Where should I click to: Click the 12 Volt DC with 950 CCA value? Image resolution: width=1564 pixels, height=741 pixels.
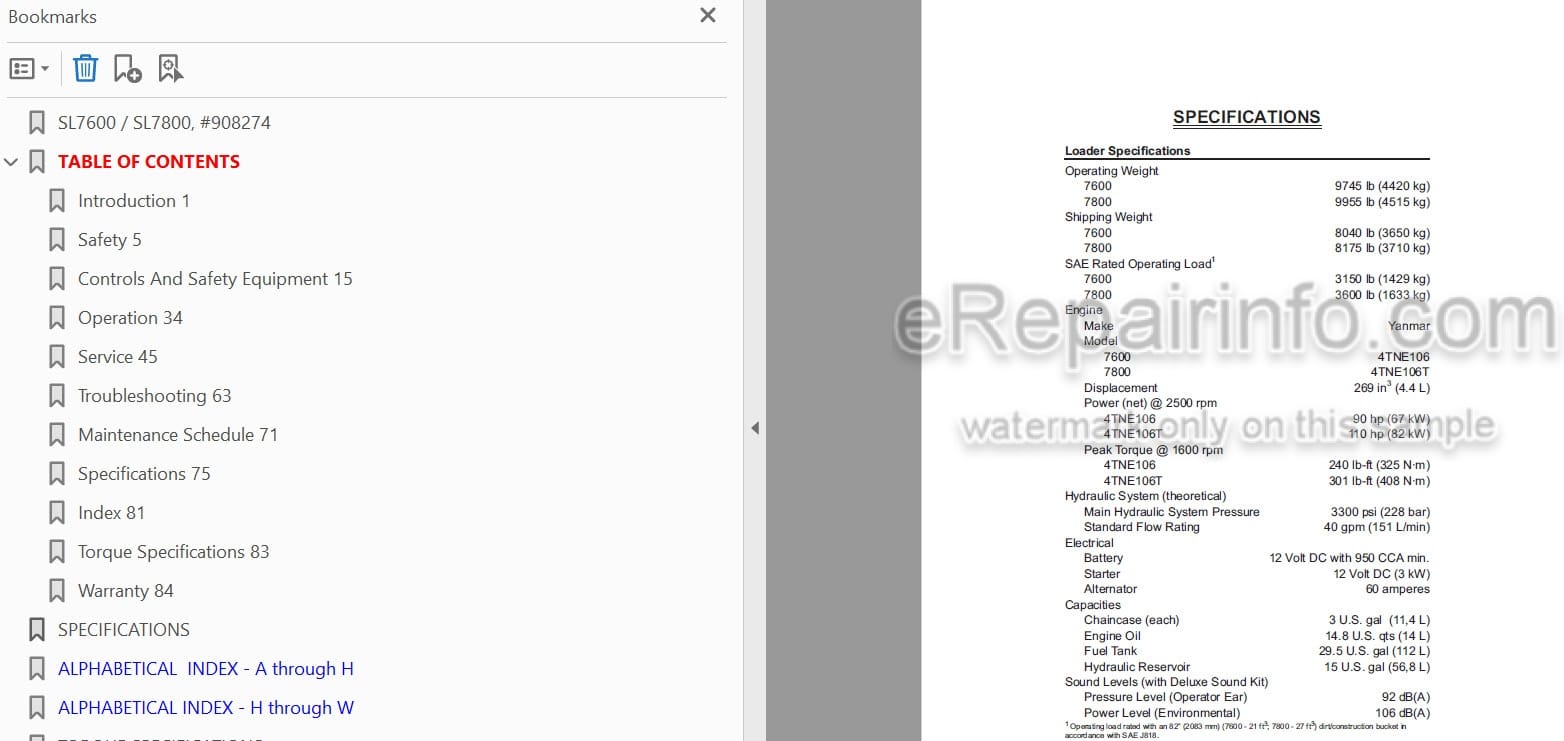point(1349,558)
